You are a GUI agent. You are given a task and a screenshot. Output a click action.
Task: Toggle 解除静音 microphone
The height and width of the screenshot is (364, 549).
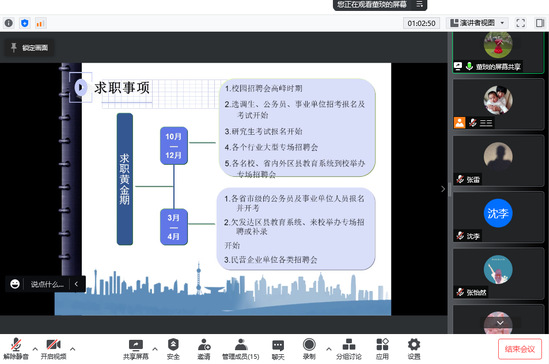(16, 349)
